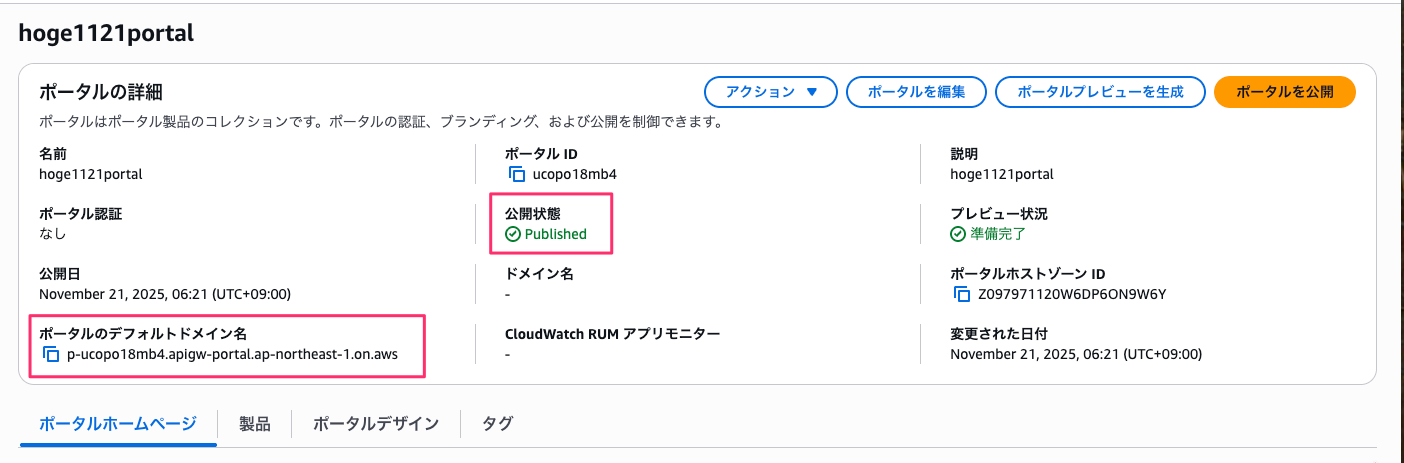Click the 準備完了 preview status text
This screenshot has height=463, width=1404.
(998, 234)
